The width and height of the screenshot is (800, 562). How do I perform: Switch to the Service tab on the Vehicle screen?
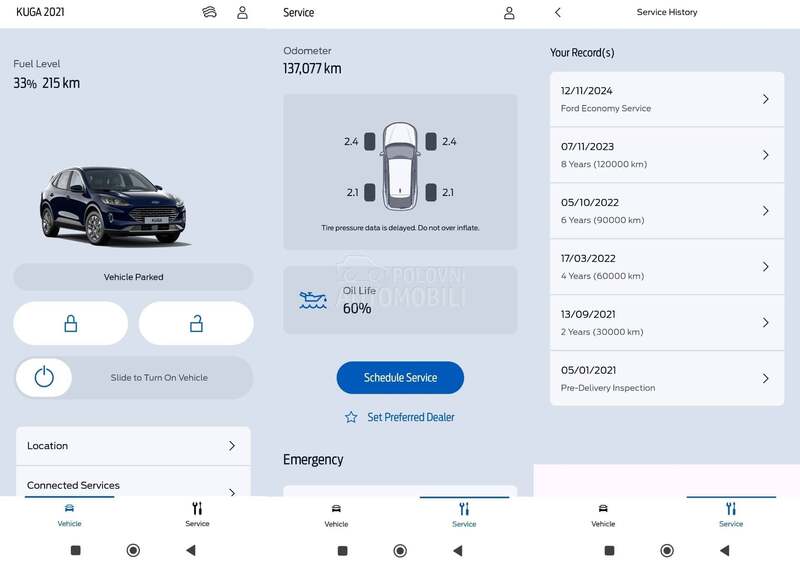point(197,514)
